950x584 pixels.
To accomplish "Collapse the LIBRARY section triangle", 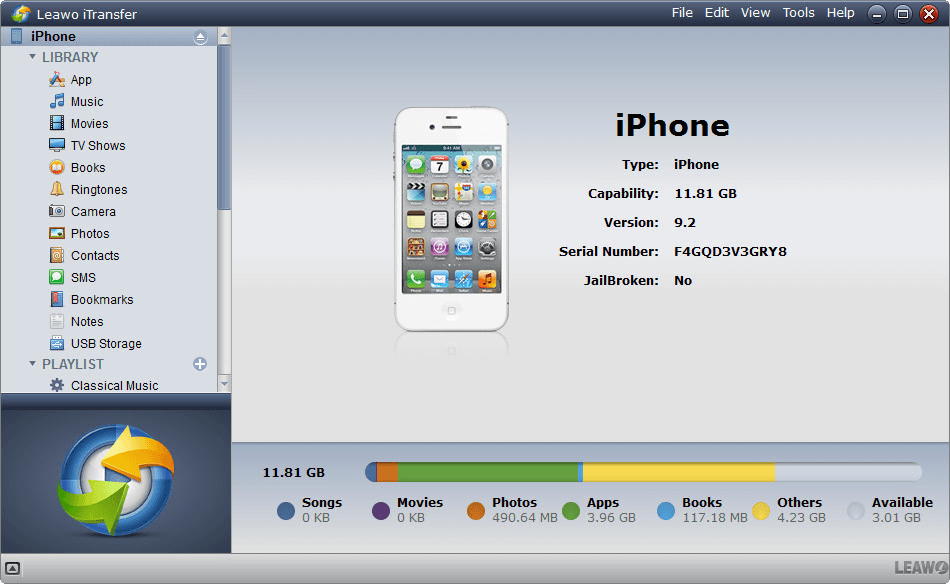I will point(33,56).
